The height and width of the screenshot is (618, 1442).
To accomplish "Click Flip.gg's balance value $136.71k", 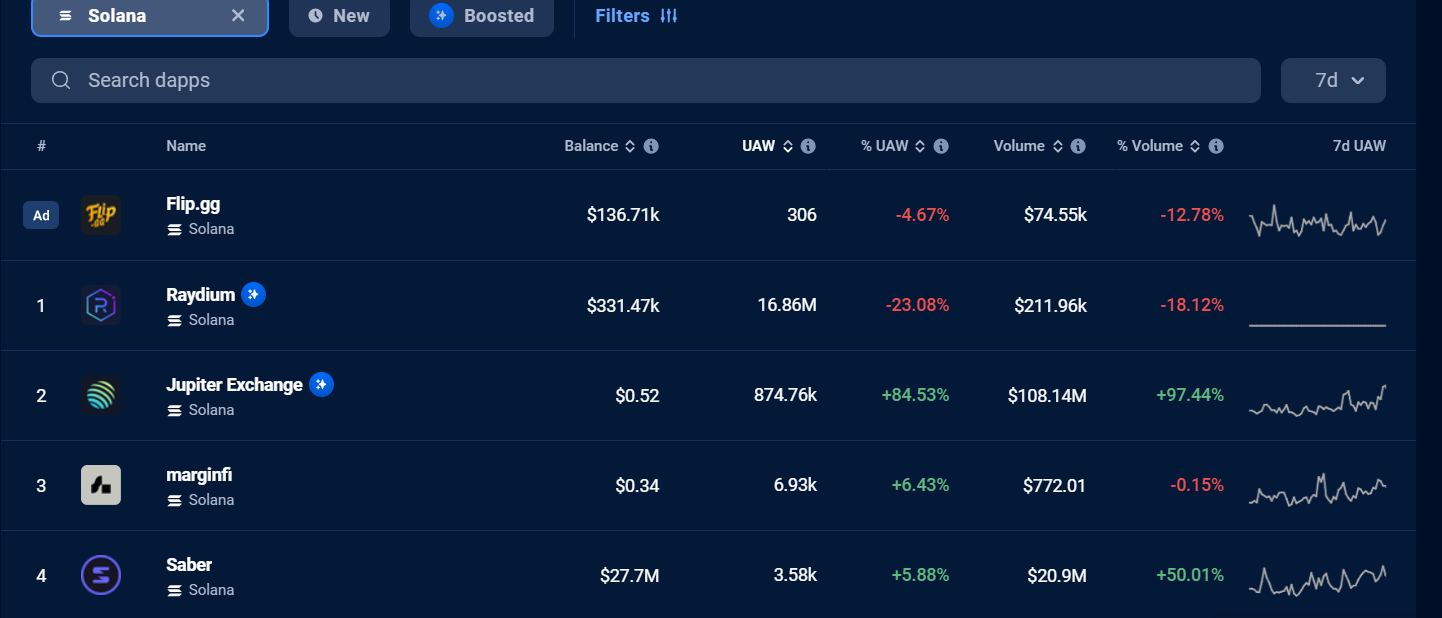I will pos(623,215).
